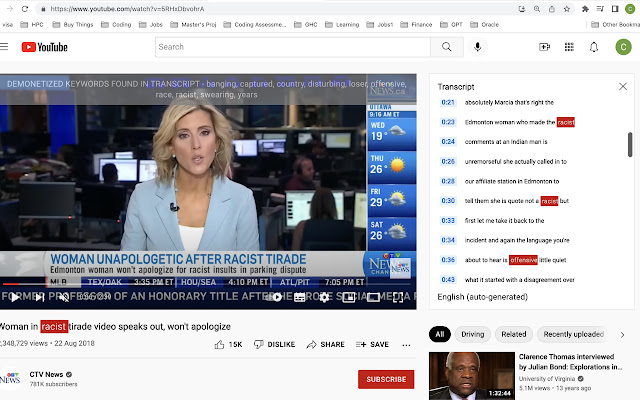Close the Transcript panel
The width and height of the screenshot is (640, 400).
(x=622, y=86)
